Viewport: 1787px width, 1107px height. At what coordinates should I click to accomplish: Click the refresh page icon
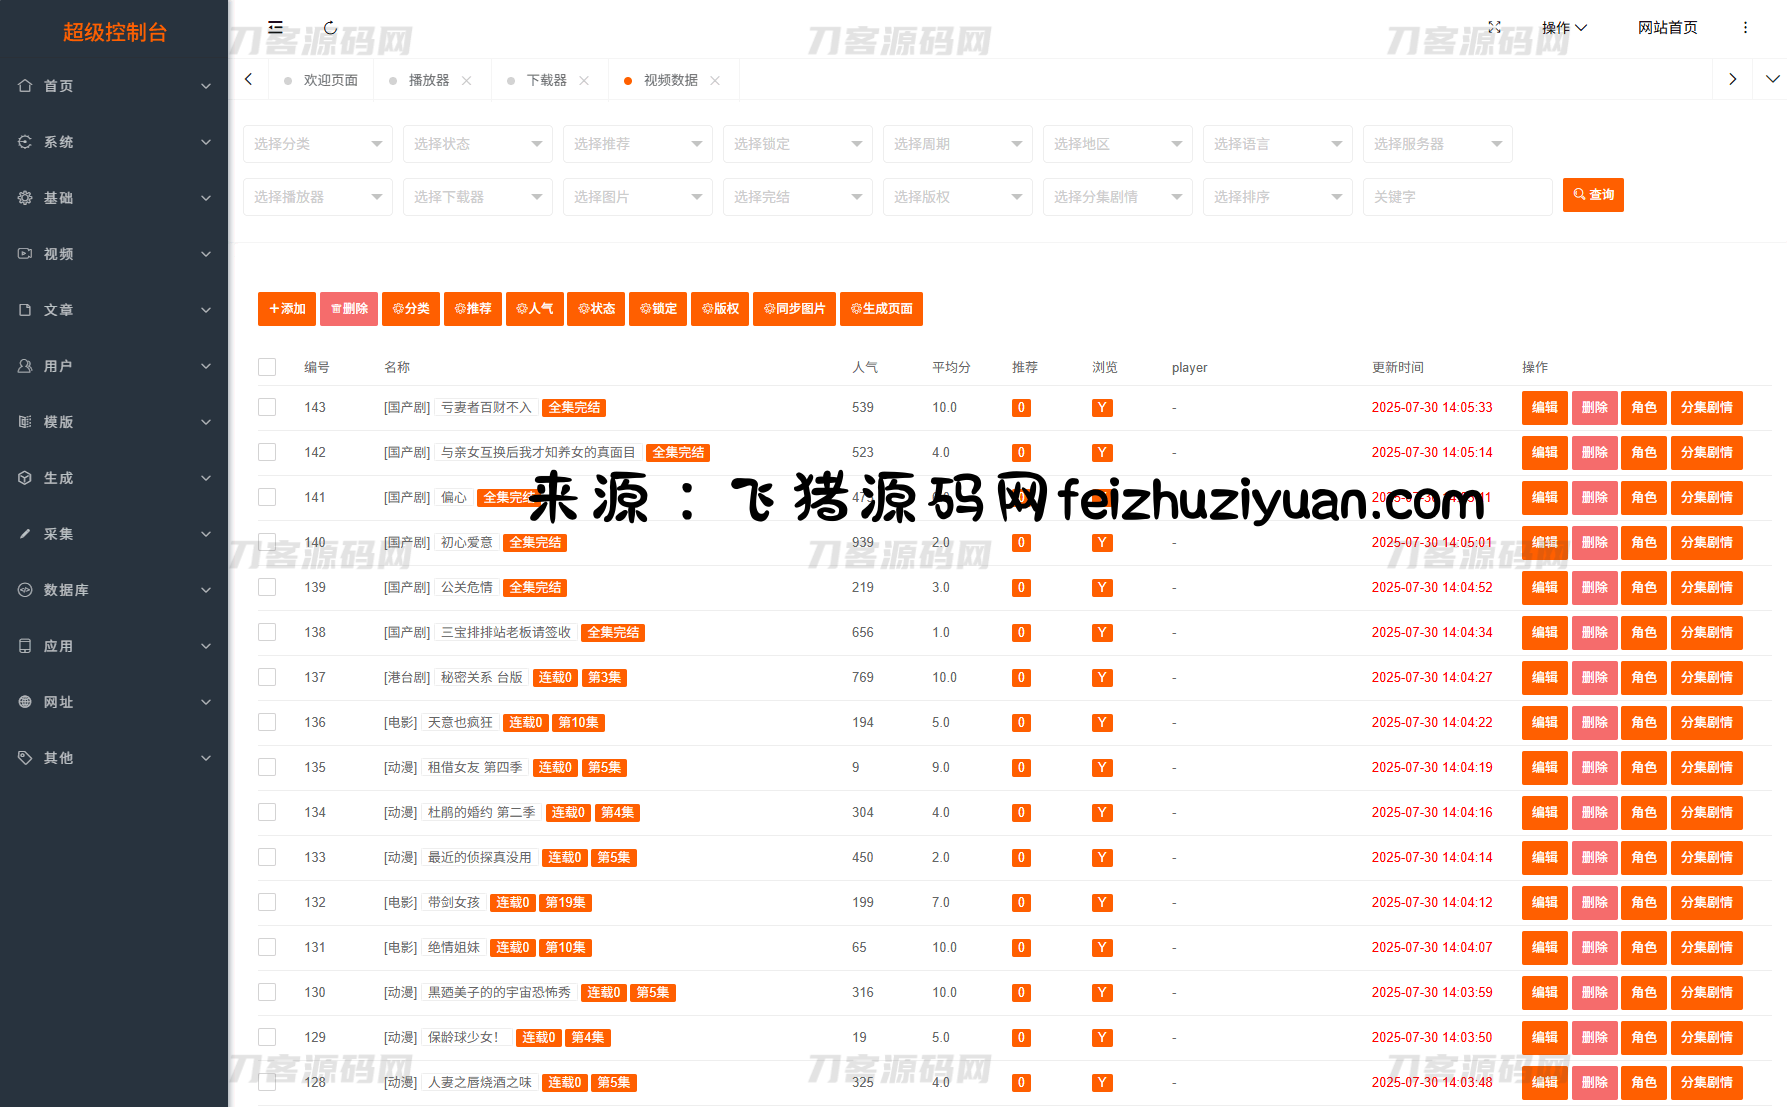330,28
